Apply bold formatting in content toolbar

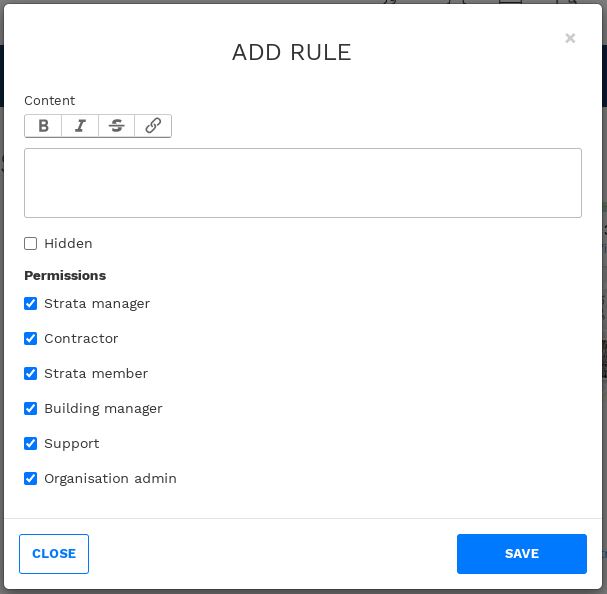[x=43, y=126]
